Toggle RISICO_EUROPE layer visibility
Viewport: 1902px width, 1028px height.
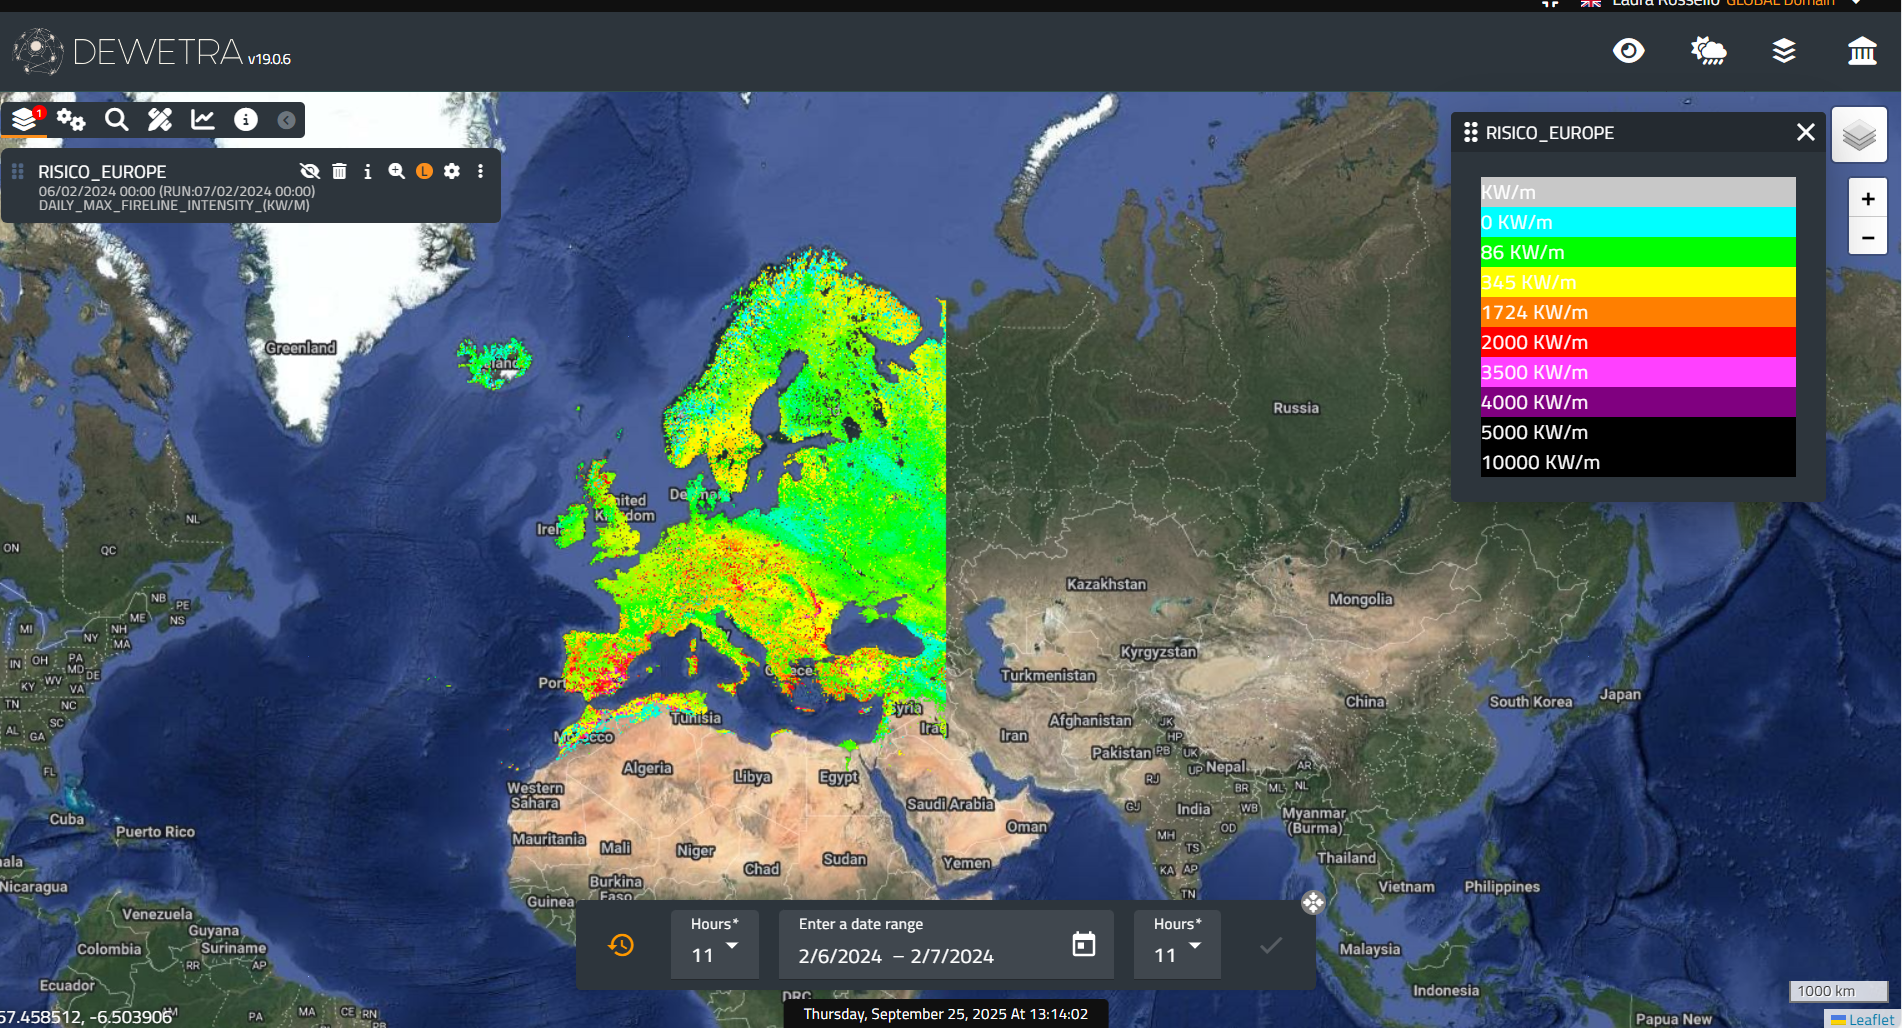(310, 171)
